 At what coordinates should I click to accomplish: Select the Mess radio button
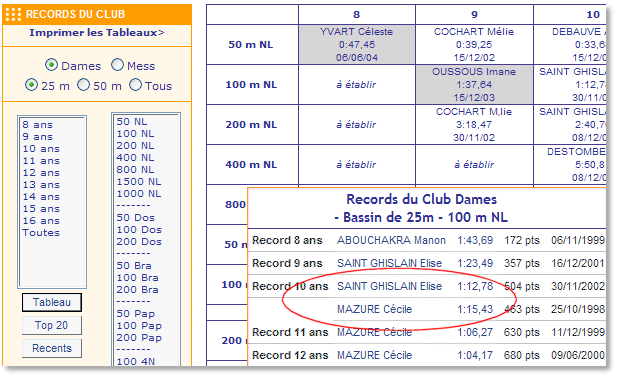pyautogui.click(x=117, y=65)
